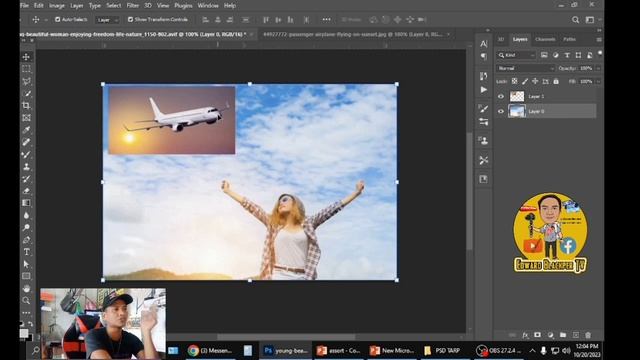Select the Hand tool
The width and height of the screenshot is (640, 360).
(26, 289)
